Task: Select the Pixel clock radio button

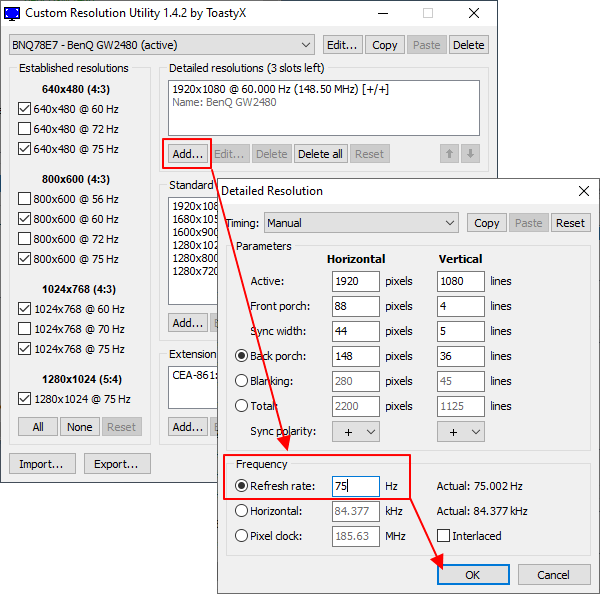Action: coord(241,535)
